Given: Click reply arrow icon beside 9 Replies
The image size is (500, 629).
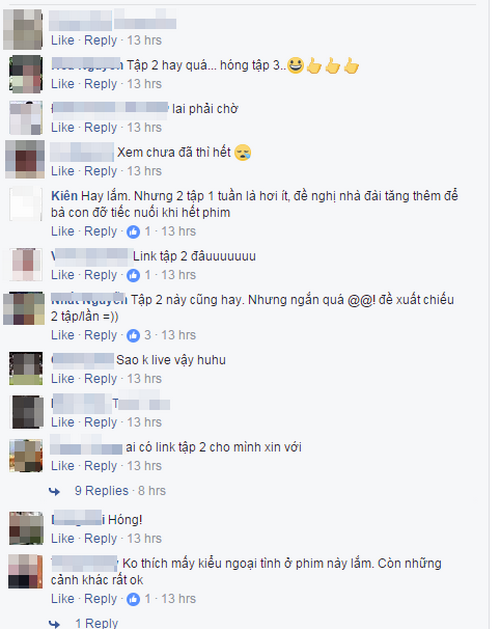Looking at the screenshot, I should (54, 491).
